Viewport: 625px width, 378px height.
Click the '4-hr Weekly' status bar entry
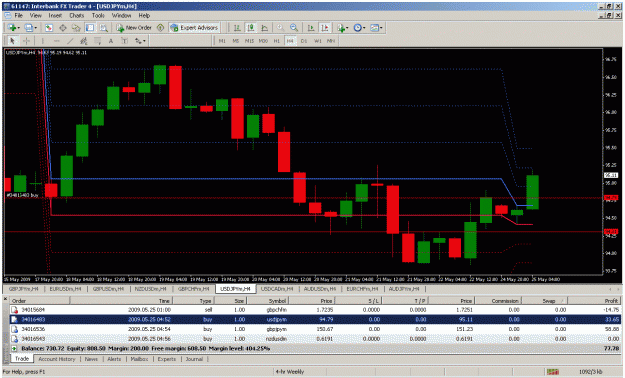290,372
